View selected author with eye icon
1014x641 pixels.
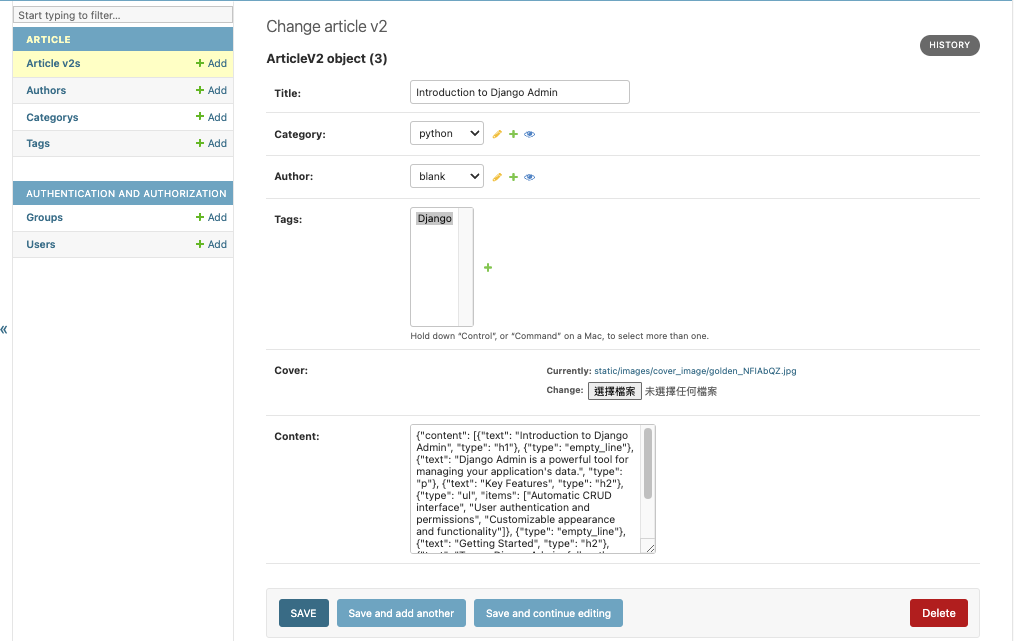(x=530, y=177)
